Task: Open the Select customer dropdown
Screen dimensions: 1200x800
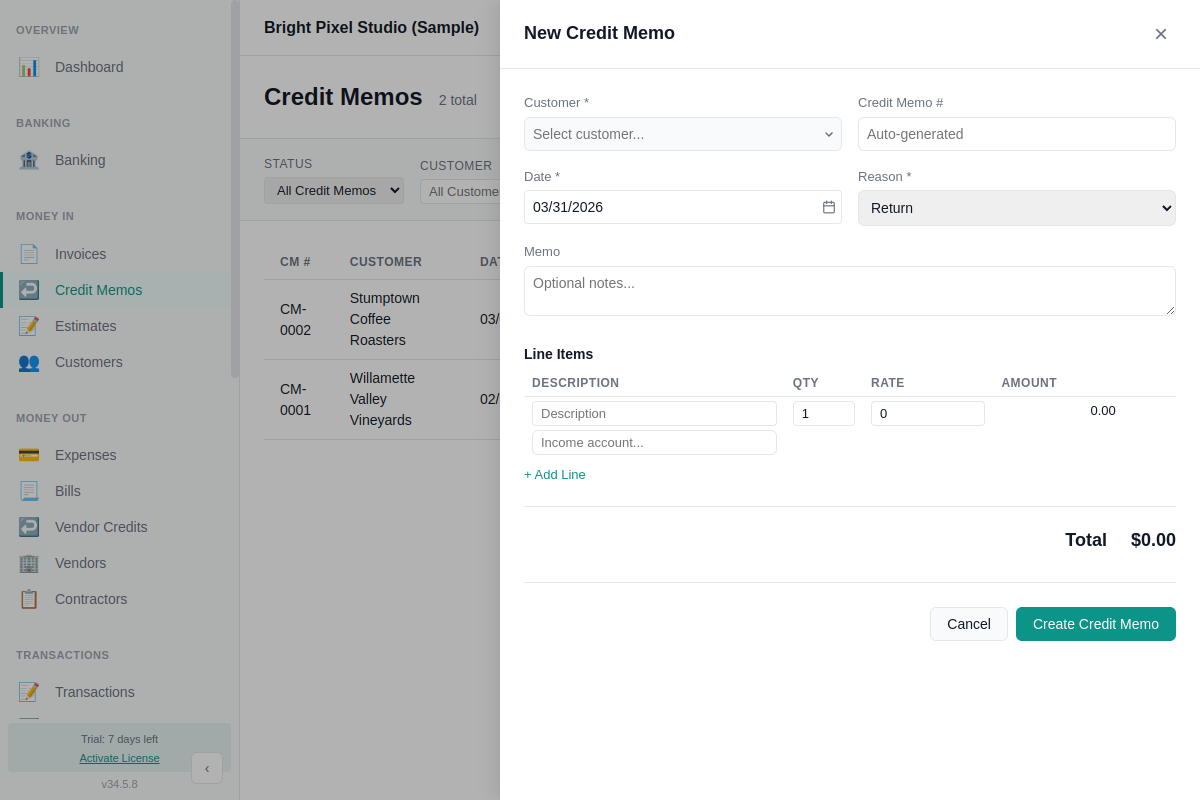Action: coord(682,133)
